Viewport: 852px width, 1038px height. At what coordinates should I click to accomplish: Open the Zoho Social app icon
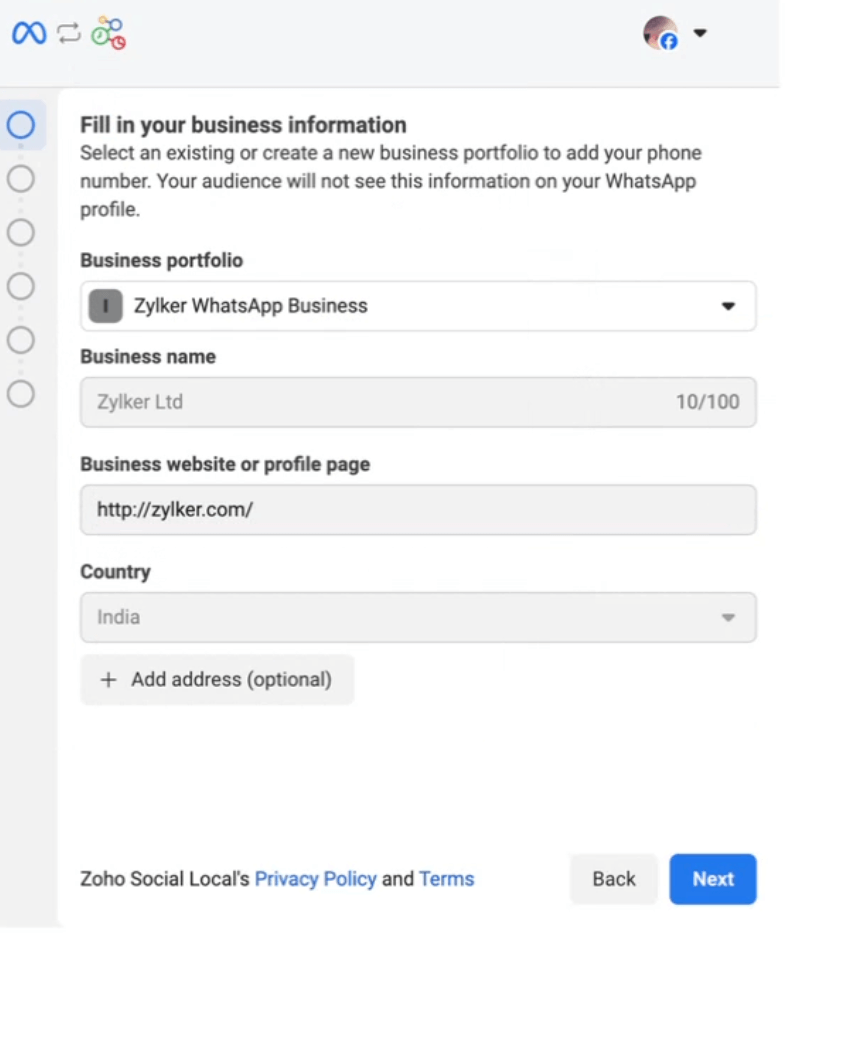106,32
